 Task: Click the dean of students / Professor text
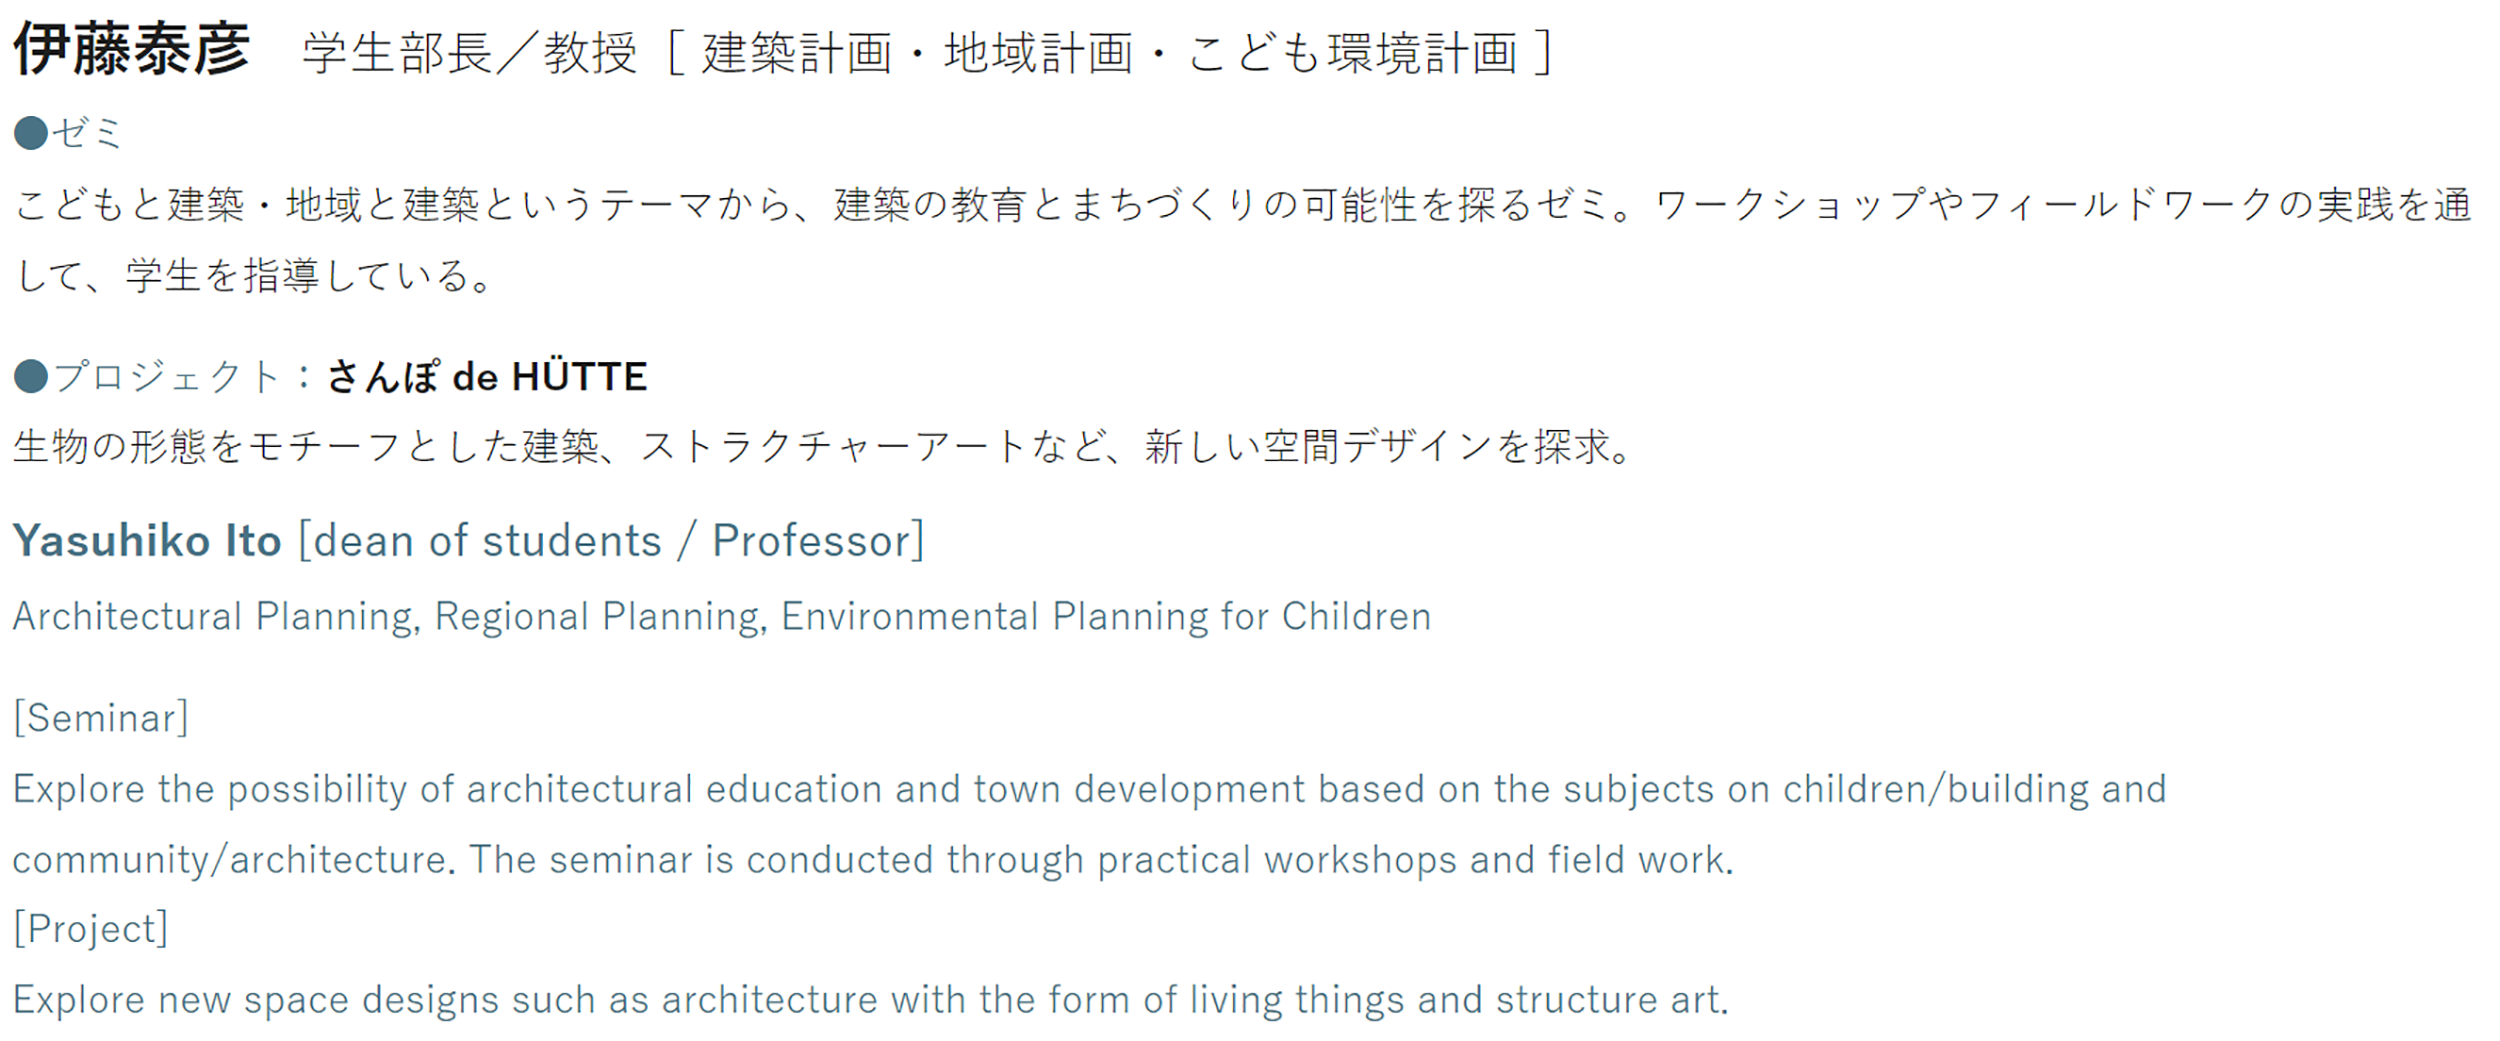pyautogui.click(x=611, y=541)
